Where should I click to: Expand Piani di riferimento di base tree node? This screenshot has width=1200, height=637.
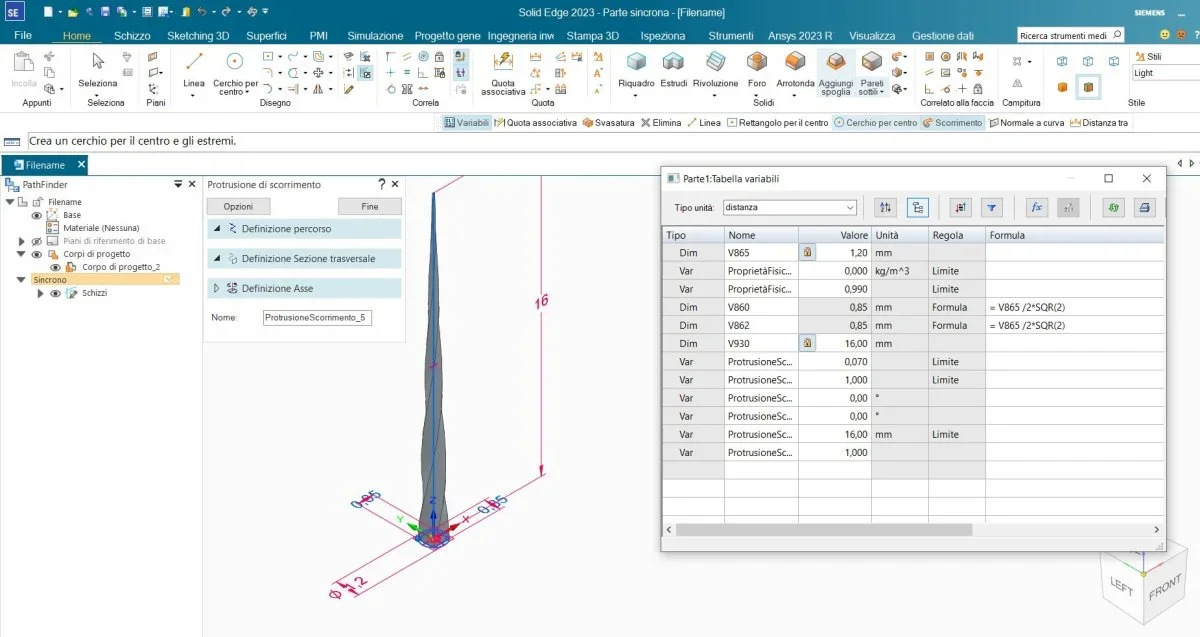(22, 241)
